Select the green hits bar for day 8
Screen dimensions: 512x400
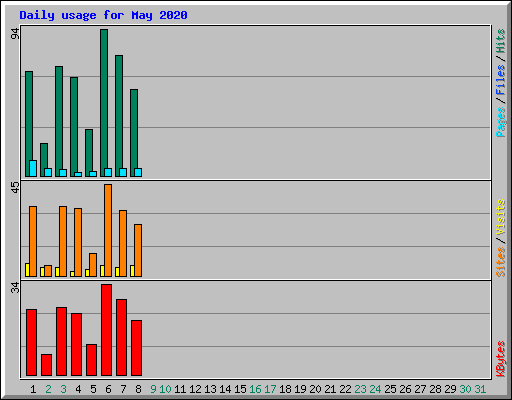pyautogui.click(x=134, y=133)
